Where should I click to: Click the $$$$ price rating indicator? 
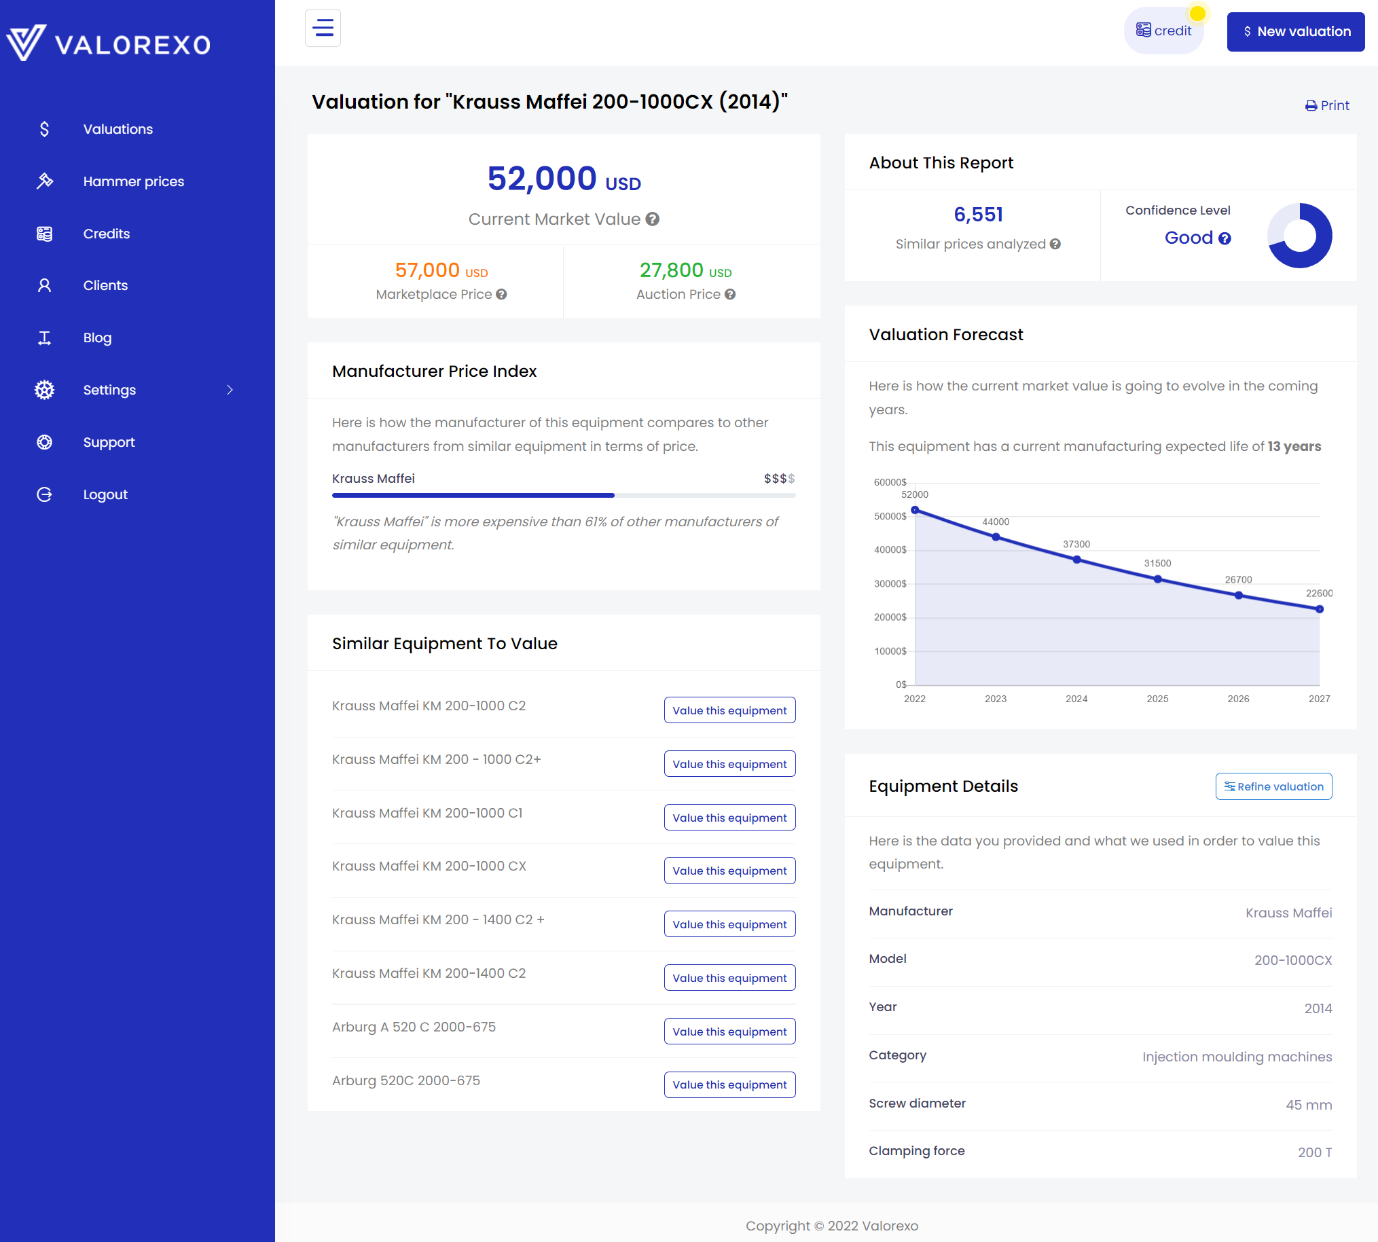coord(779,479)
